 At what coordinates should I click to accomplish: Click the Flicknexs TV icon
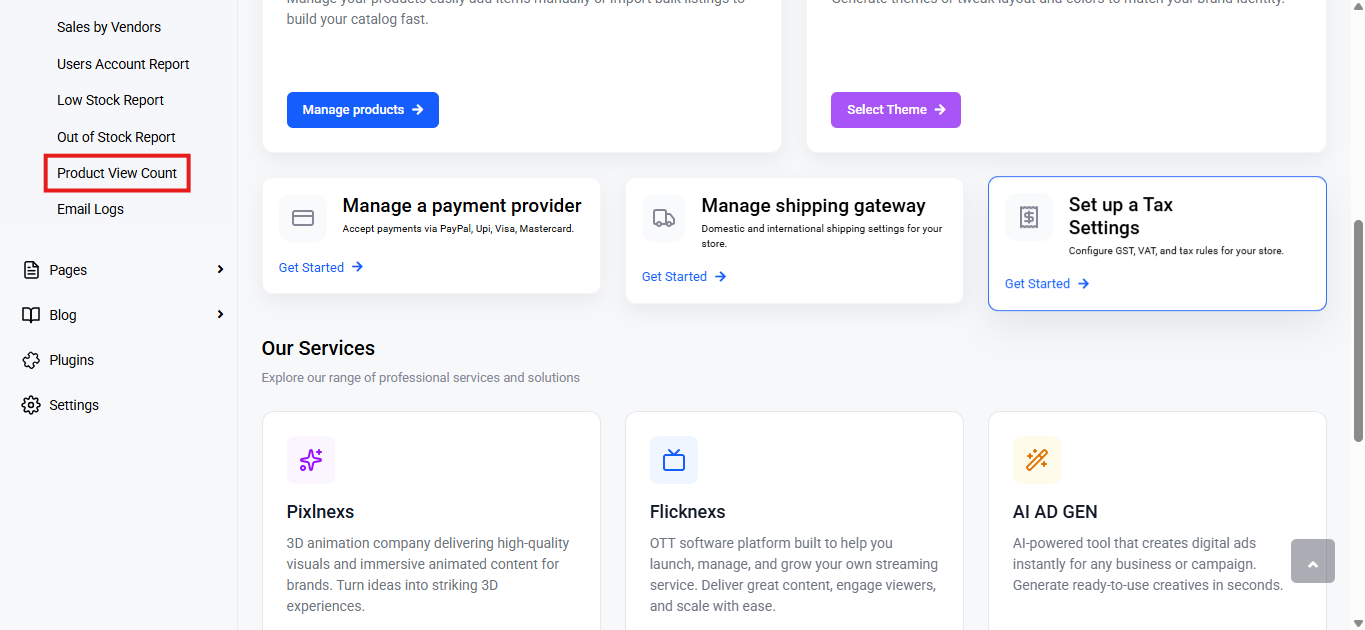674,460
